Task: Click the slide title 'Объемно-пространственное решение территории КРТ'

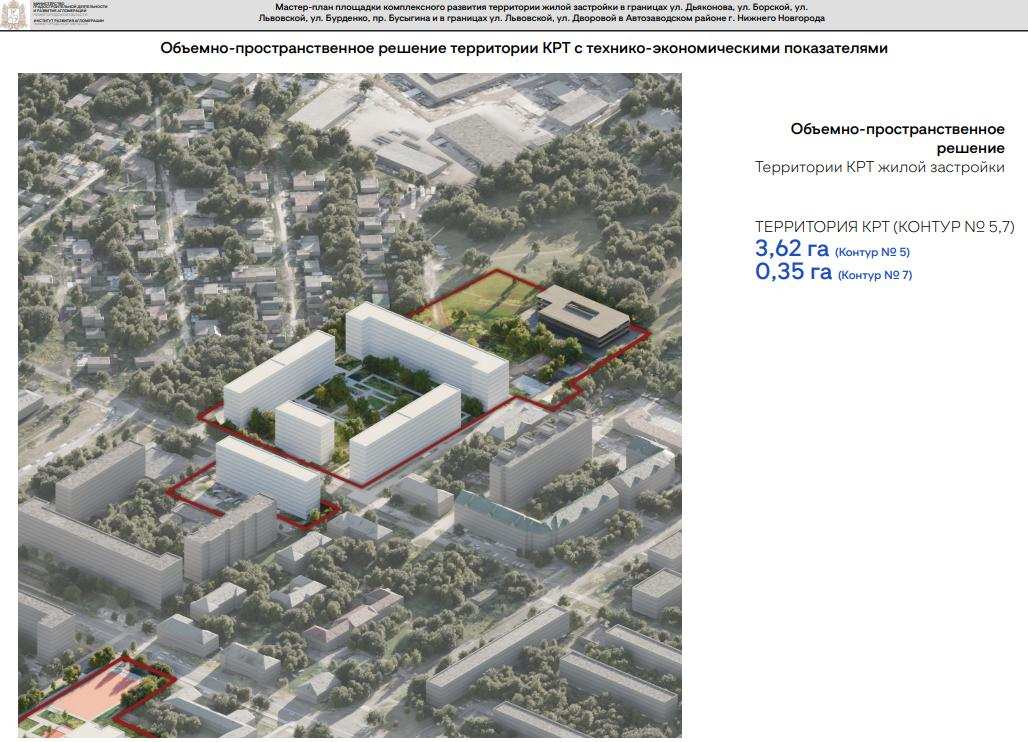Action: point(524,48)
